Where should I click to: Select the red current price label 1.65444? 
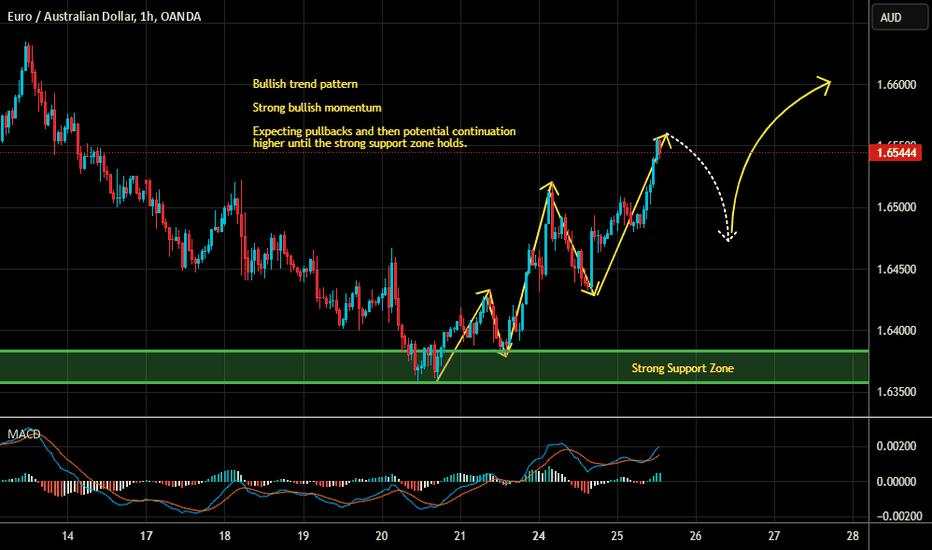coord(896,153)
